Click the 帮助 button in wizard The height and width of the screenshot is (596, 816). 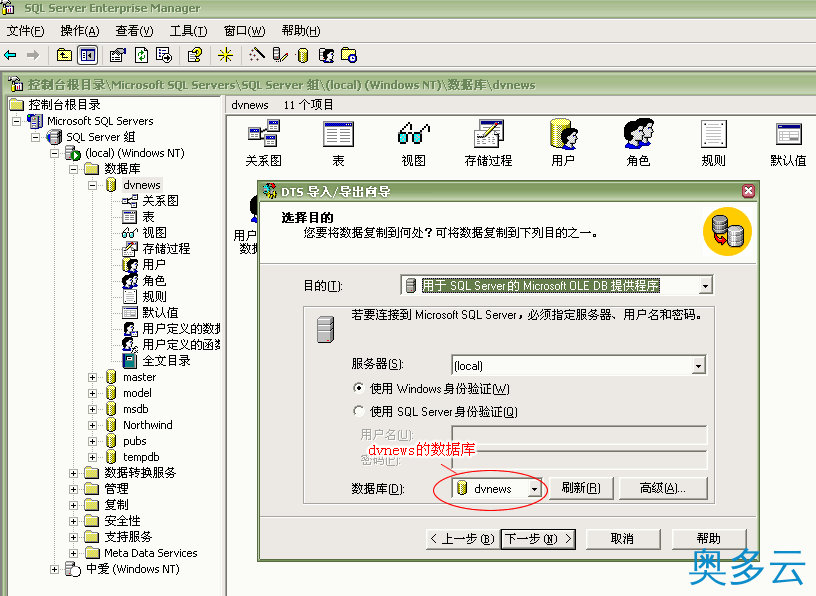coord(708,539)
